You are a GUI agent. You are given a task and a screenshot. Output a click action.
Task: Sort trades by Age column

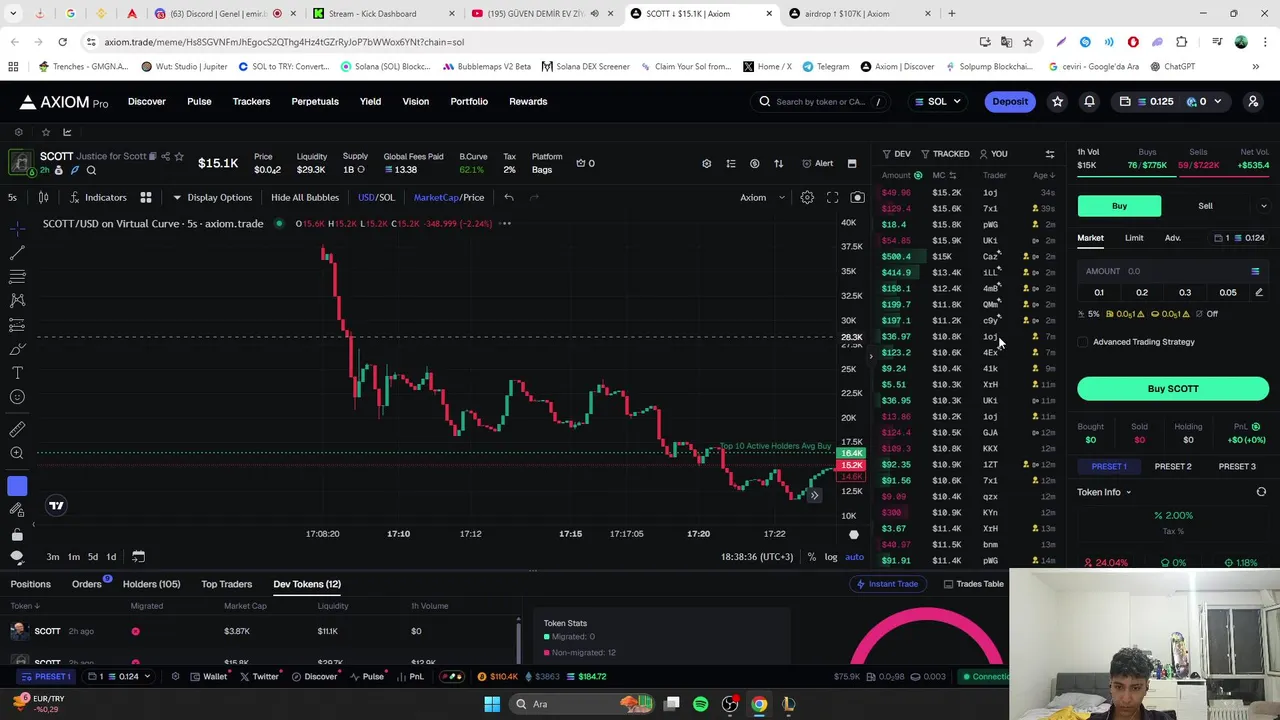click(x=1044, y=175)
